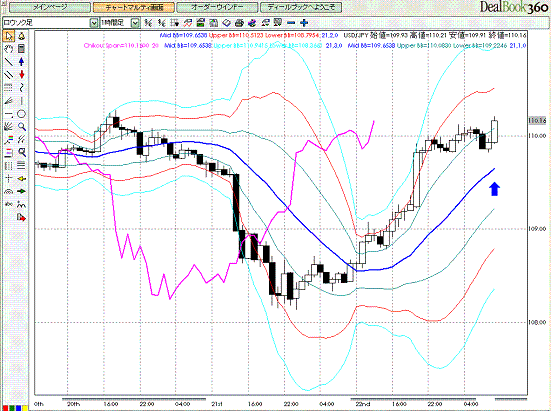Click the 108.00 price axis label
The height and width of the screenshot is (411, 551).
(537, 322)
